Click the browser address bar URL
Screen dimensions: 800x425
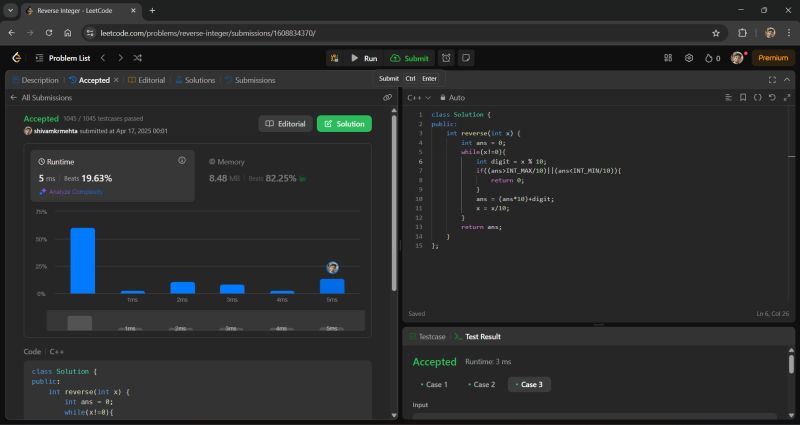208,33
